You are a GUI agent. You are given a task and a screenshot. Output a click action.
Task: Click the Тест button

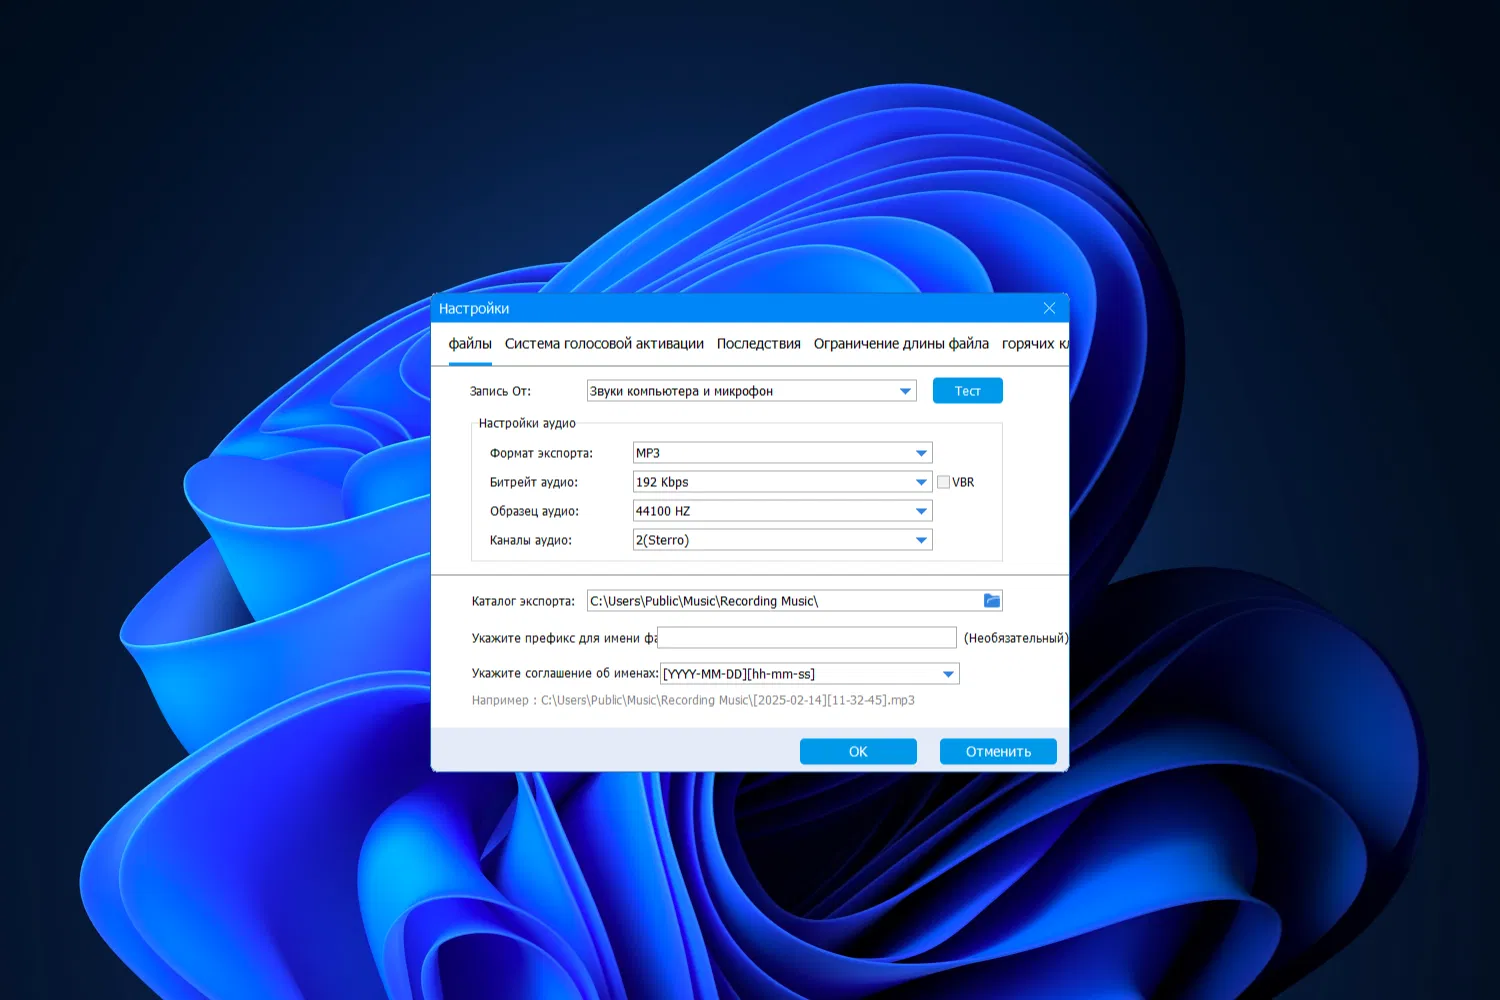968,391
